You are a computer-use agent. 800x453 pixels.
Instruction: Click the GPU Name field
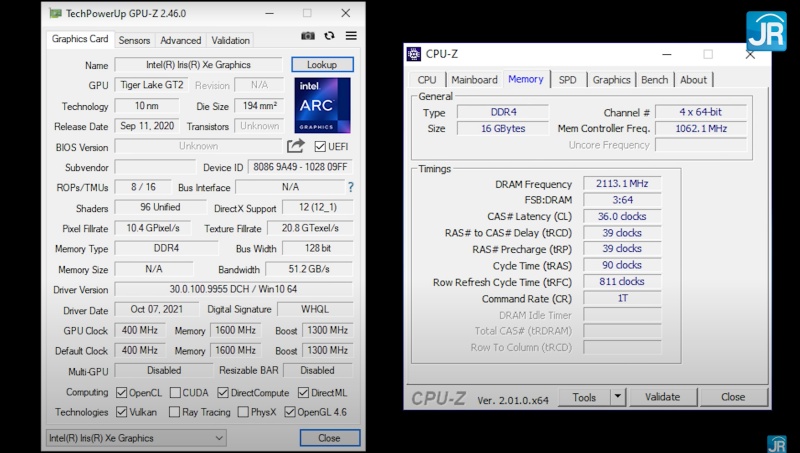[x=198, y=65]
